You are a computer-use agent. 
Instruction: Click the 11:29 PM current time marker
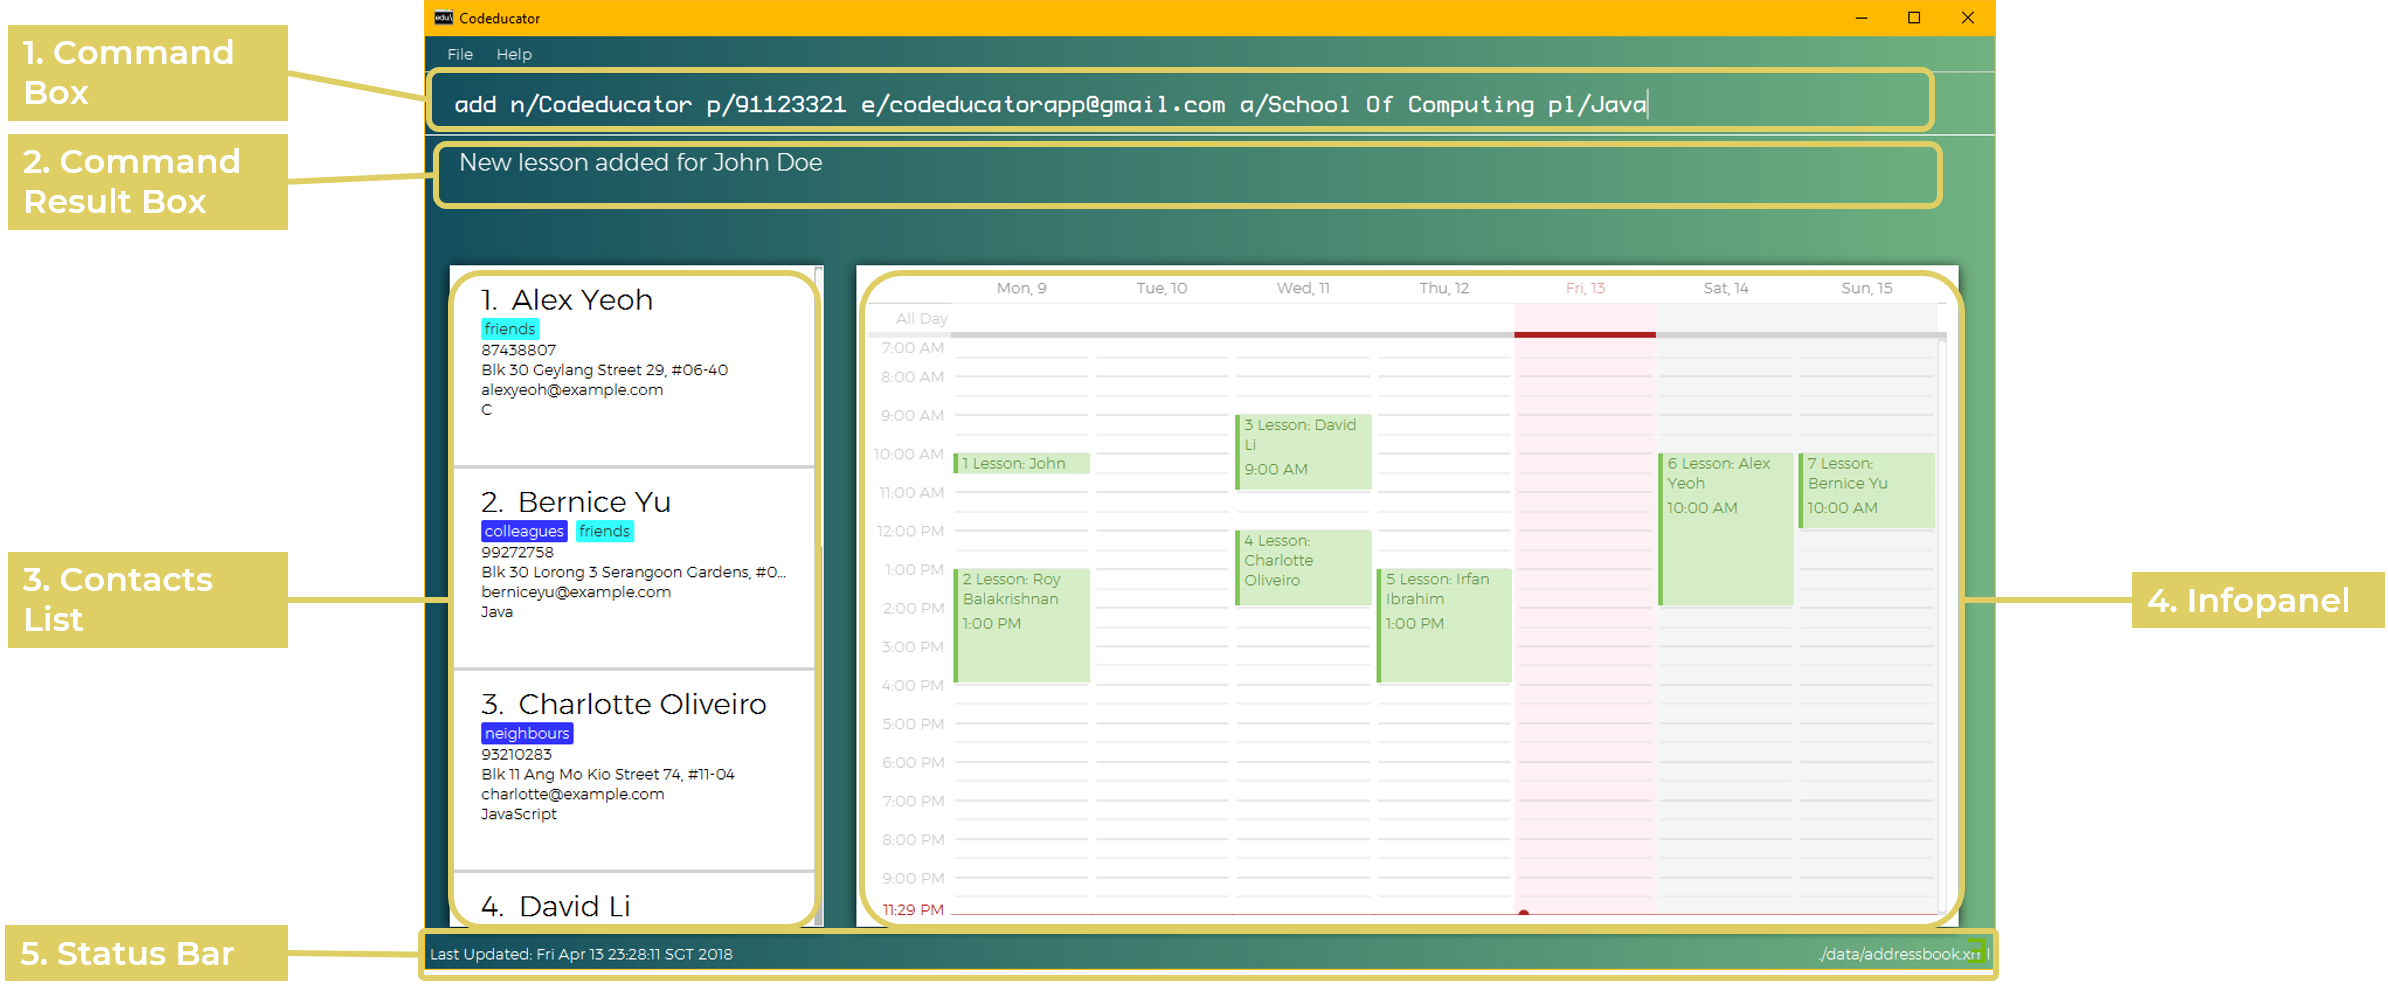coord(912,910)
